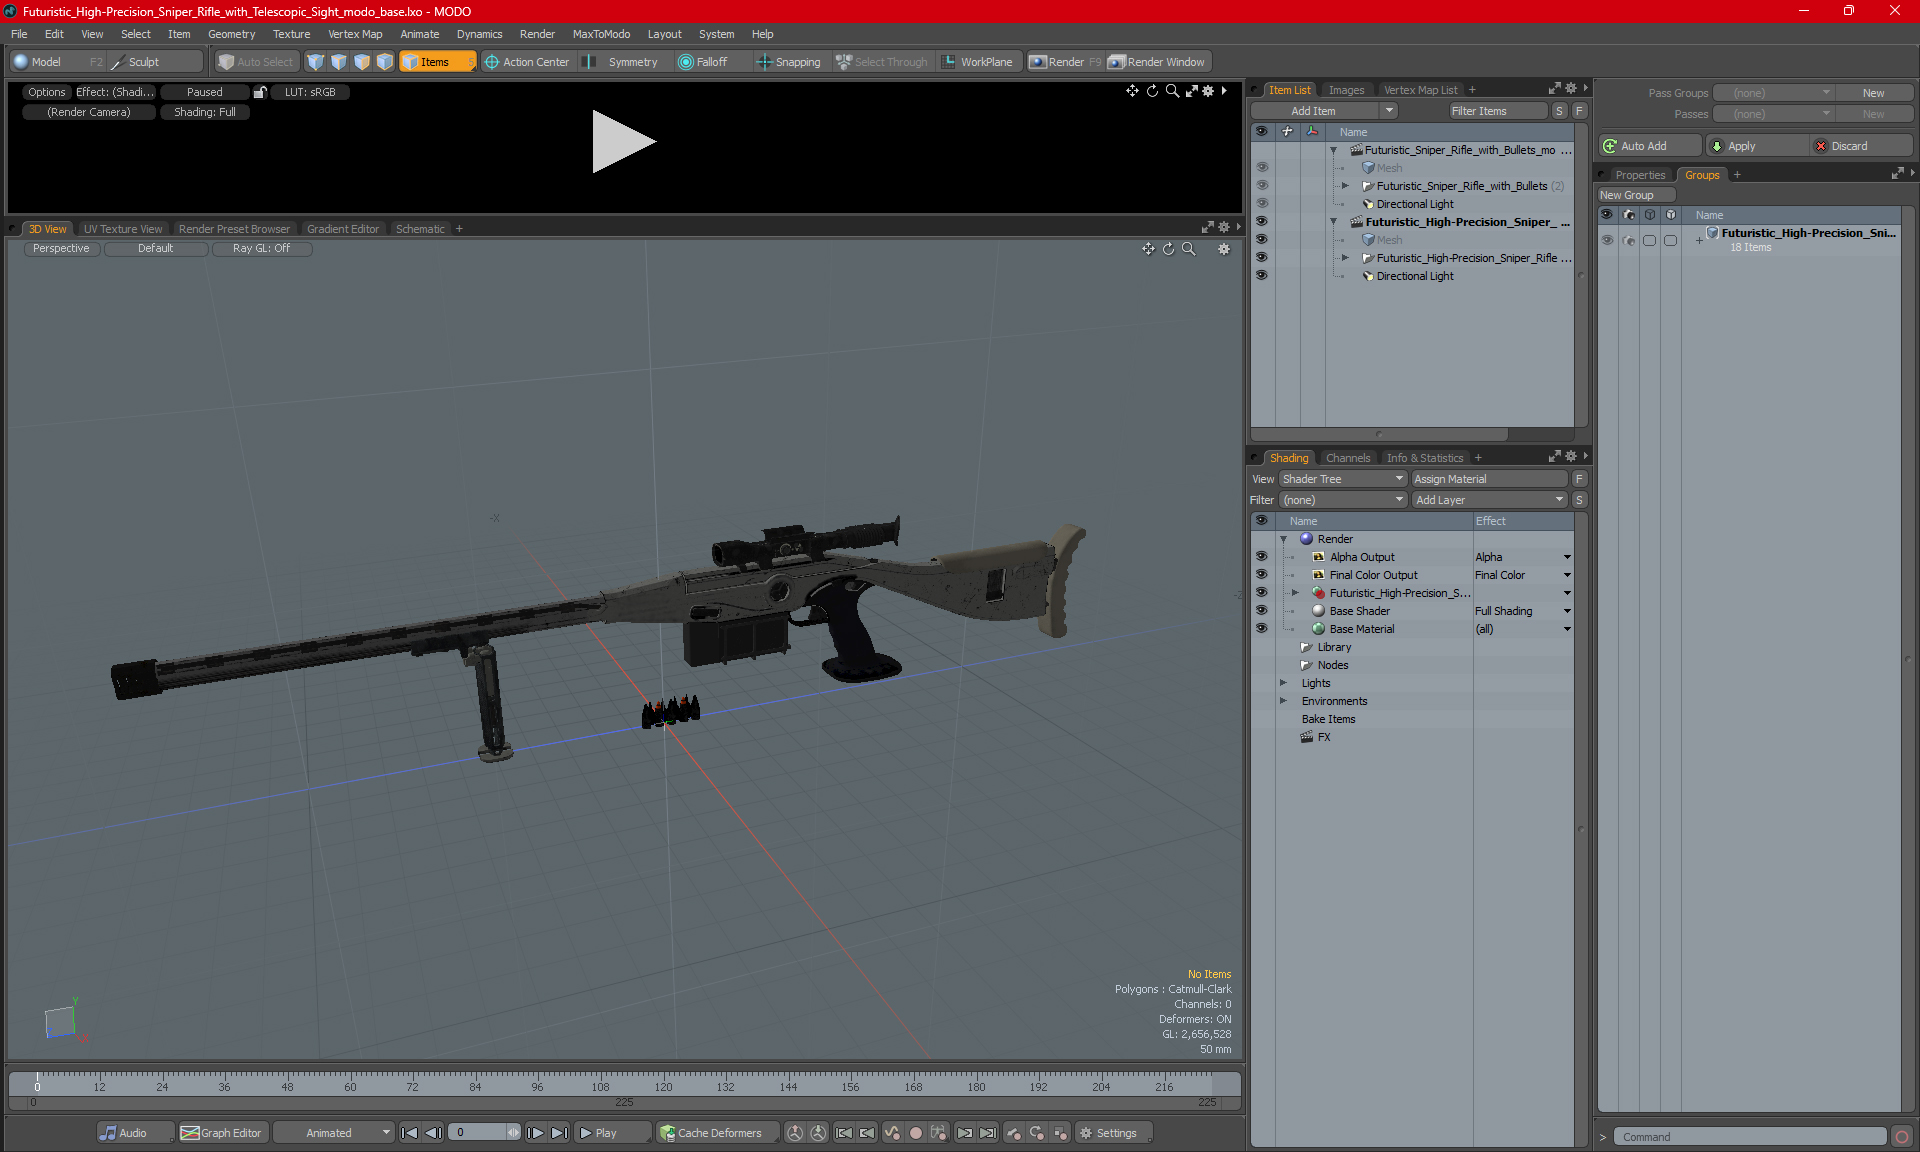Image resolution: width=1920 pixels, height=1152 pixels.
Task: Open the Falloff options
Action: pyautogui.click(x=703, y=62)
